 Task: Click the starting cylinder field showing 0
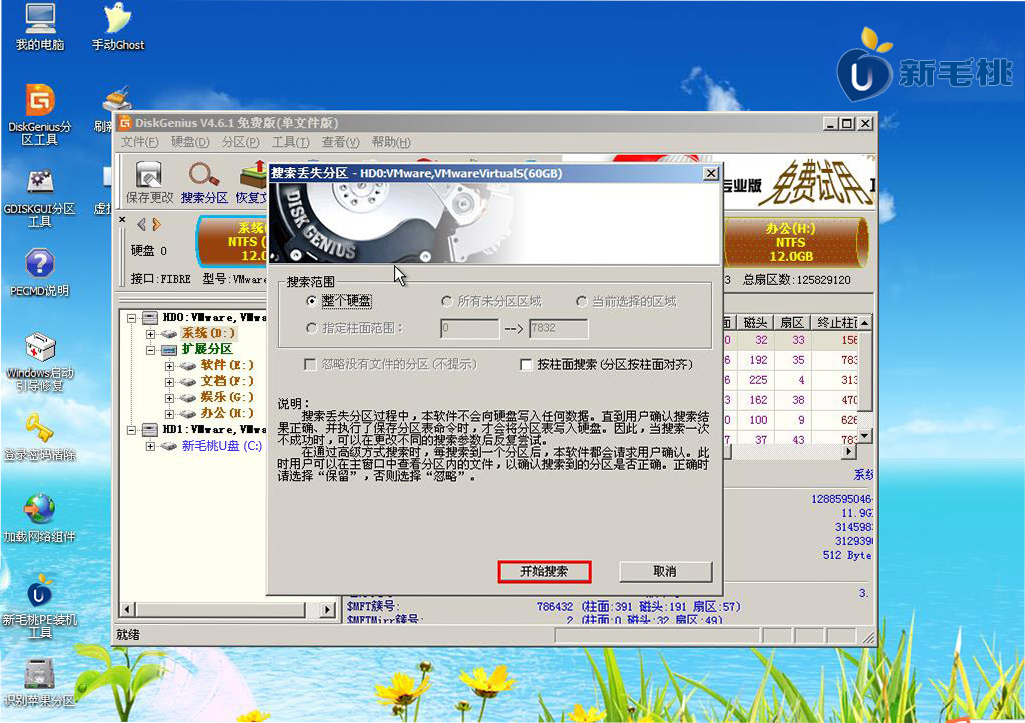pyautogui.click(x=469, y=328)
